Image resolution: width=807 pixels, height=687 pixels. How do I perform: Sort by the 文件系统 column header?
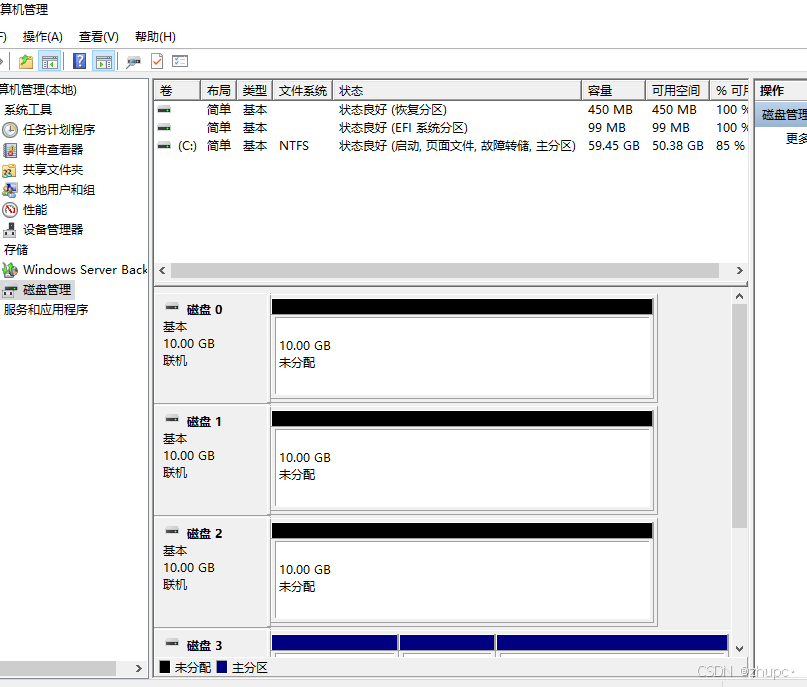pos(303,91)
